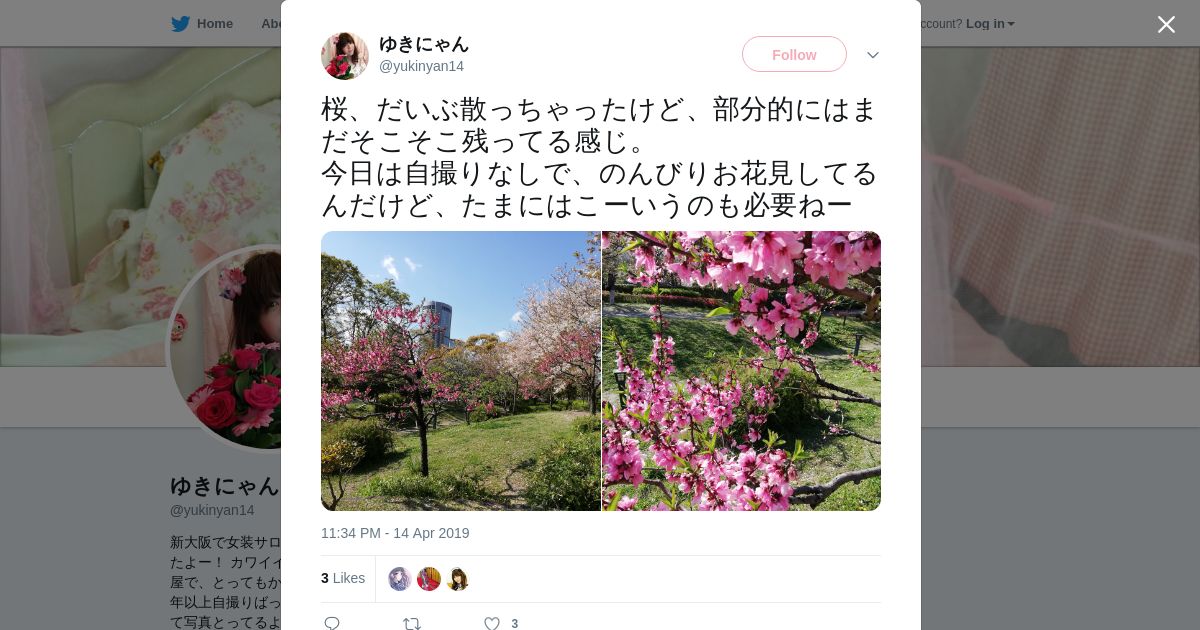
Task: Follow the account @yukinyan14
Action: [x=794, y=54]
